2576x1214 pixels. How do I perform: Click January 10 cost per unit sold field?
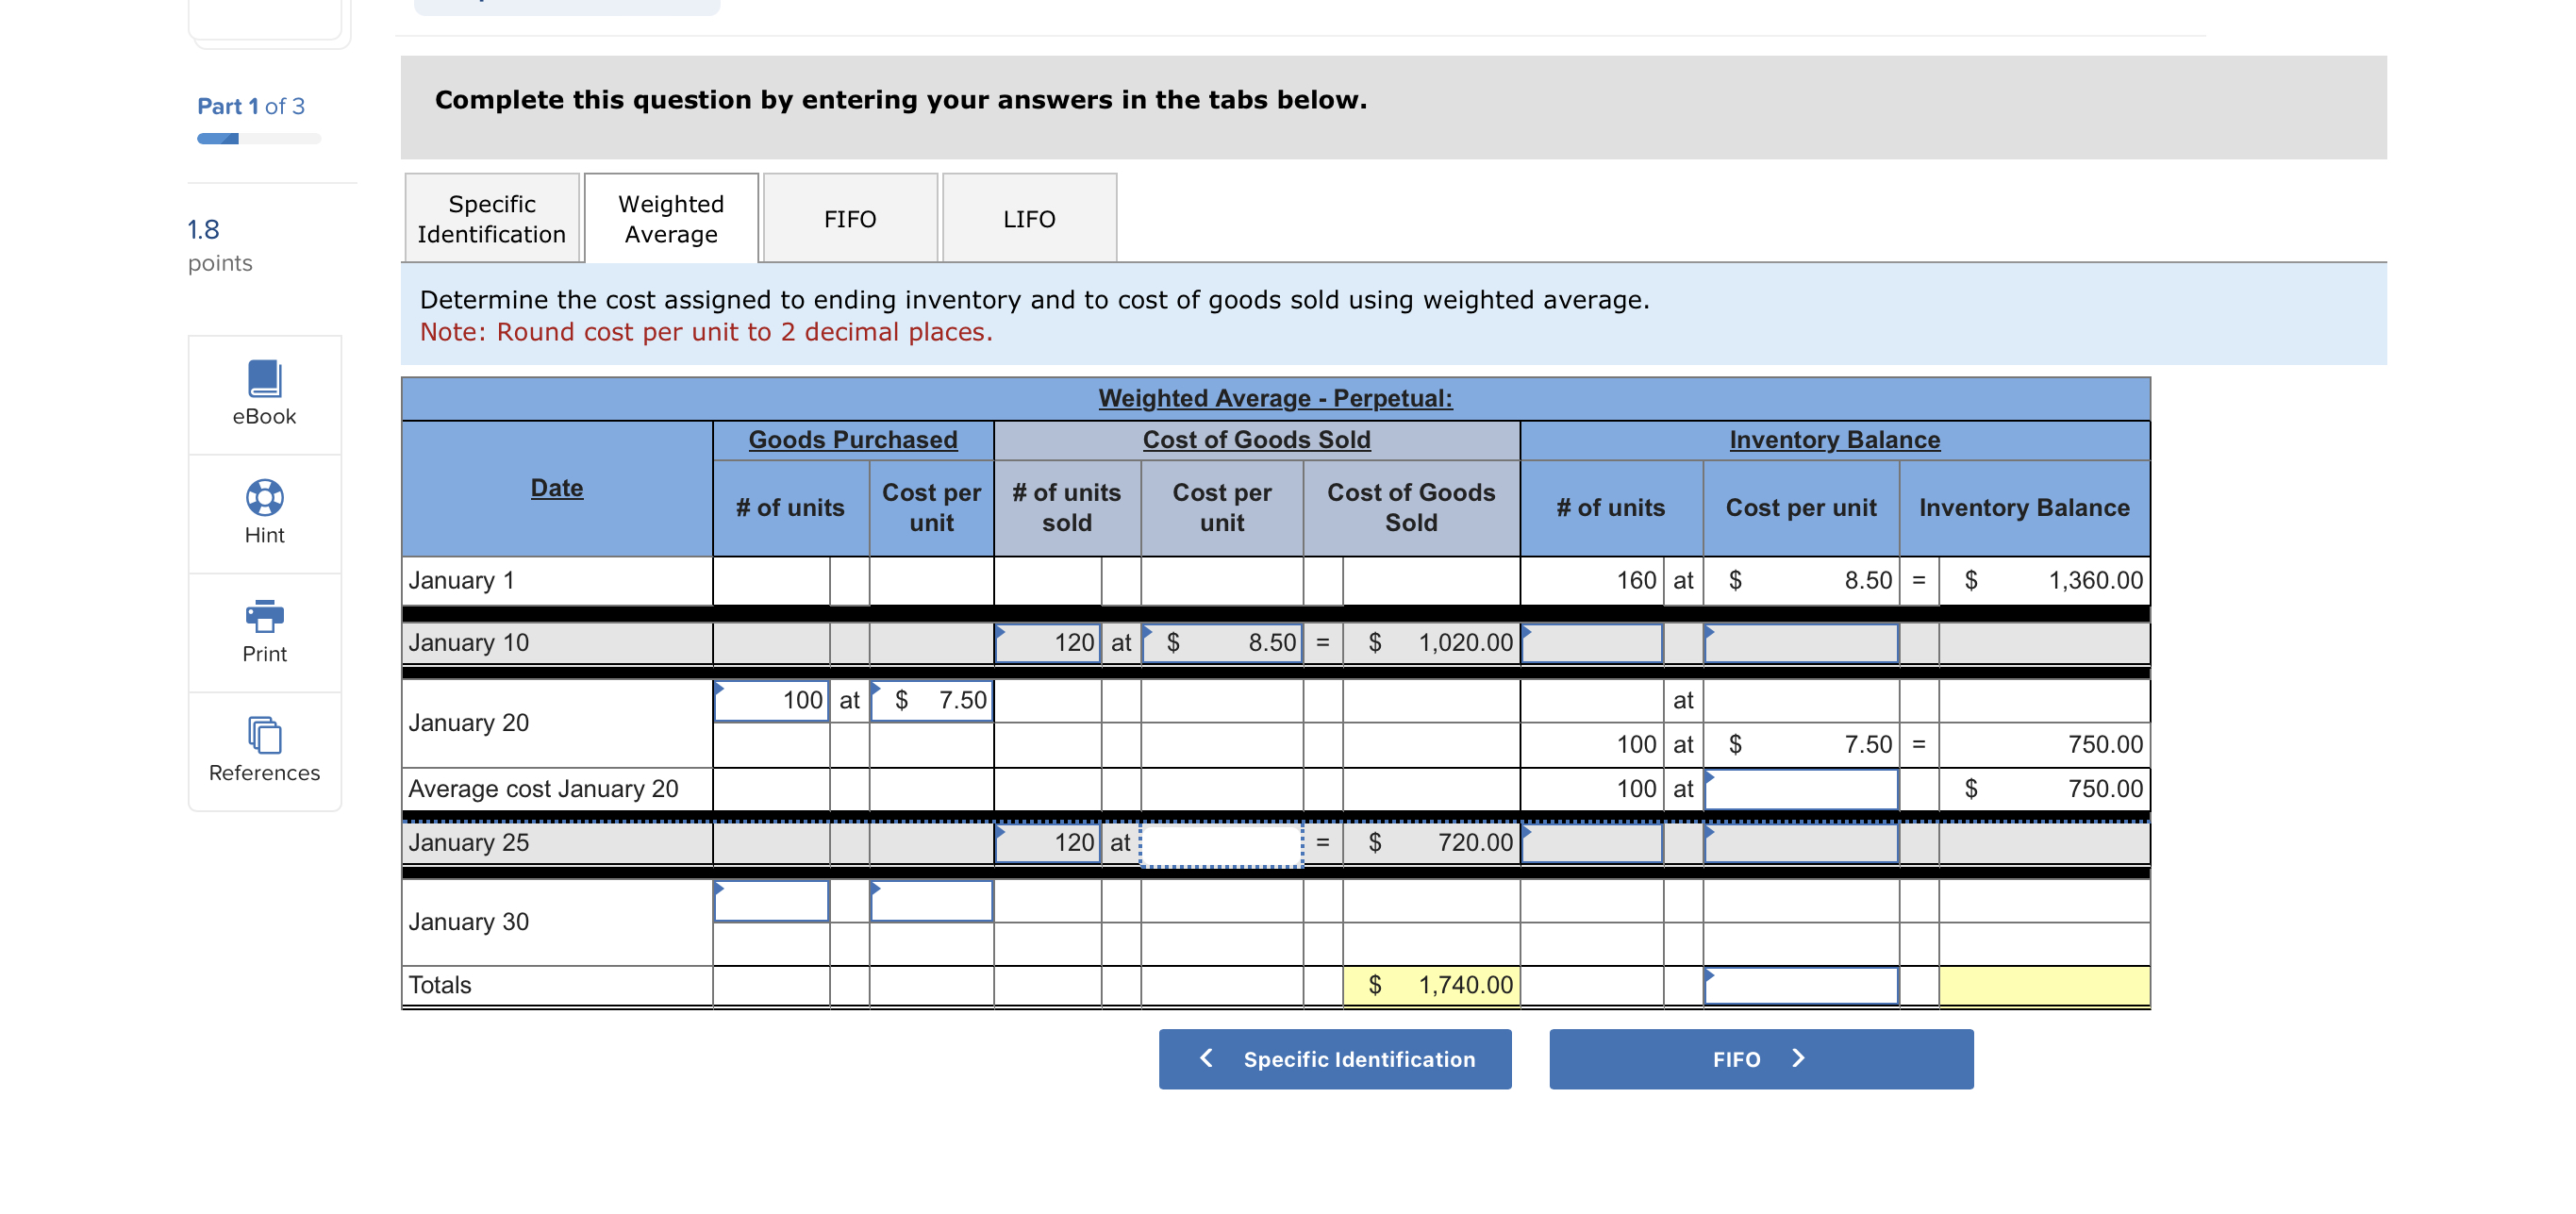(1222, 643)
